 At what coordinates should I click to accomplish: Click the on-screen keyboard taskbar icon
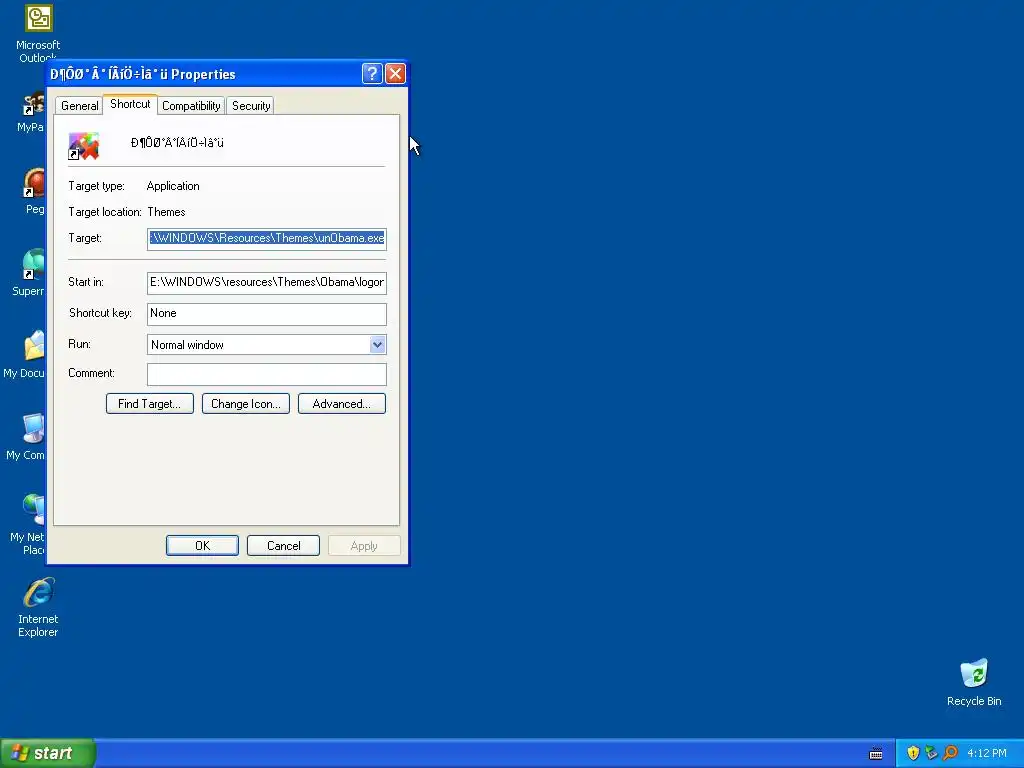(x=876, y=754)
